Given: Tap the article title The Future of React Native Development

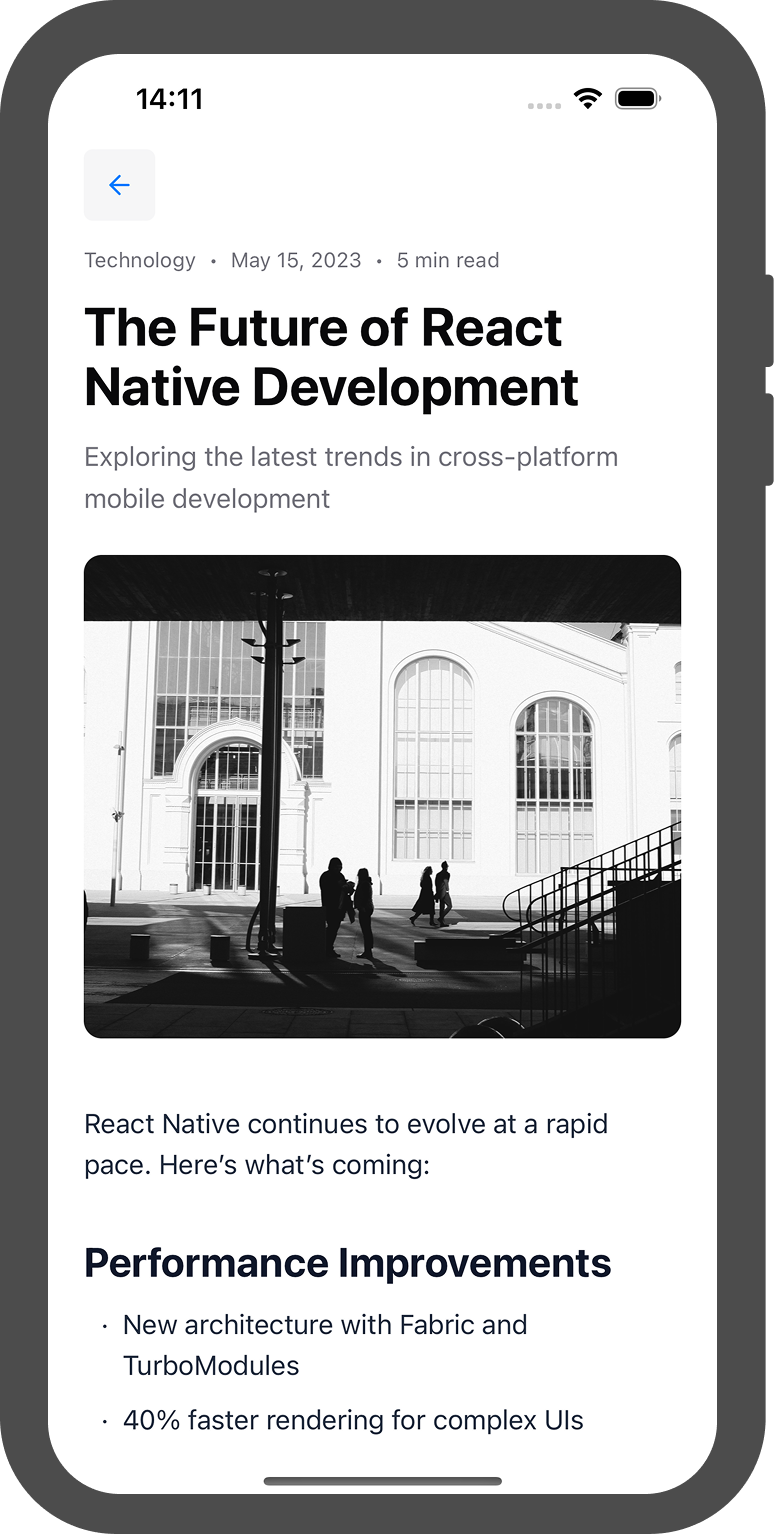Looking at the screenshot, I should click(332, 357).
